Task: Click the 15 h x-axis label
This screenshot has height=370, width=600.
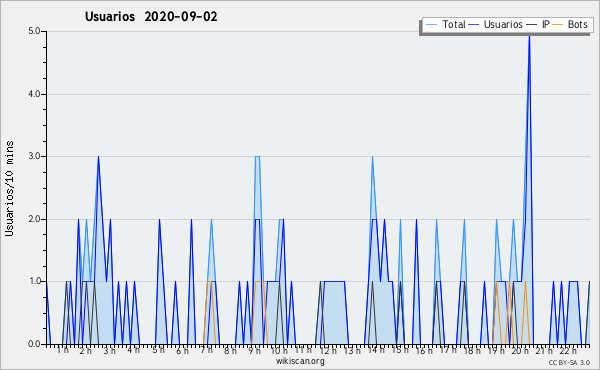Action: pos(400,350)
